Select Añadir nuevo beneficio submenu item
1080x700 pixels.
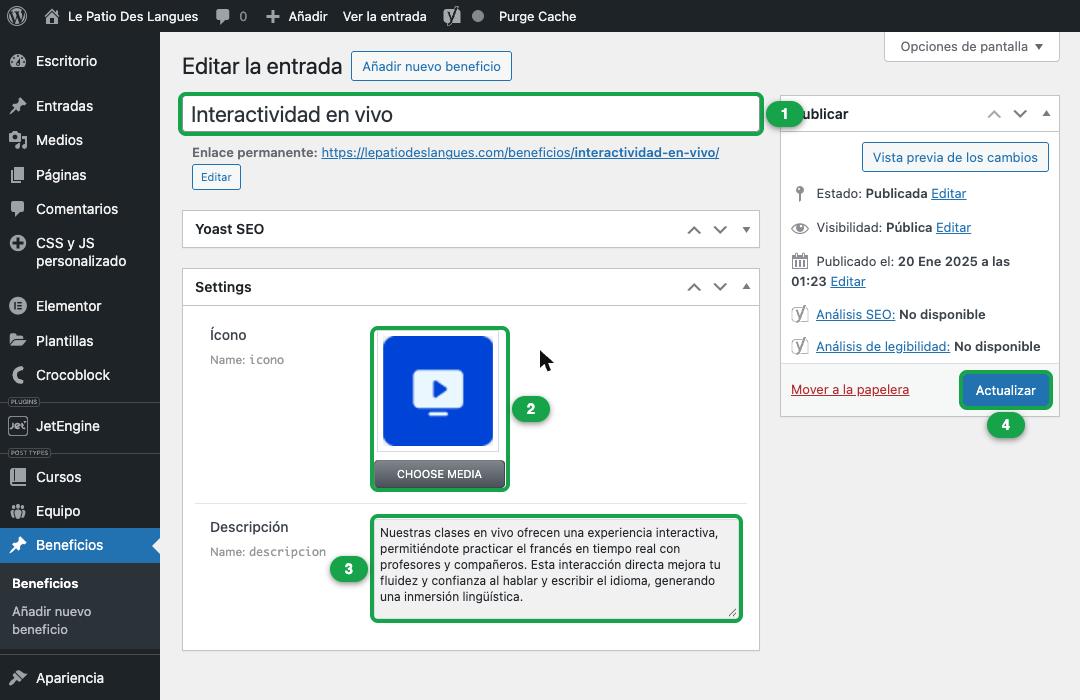point(51,620)
